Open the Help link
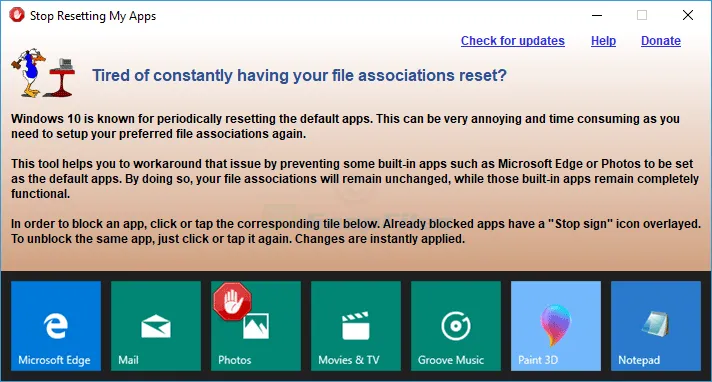Screen dimensions: 712x382 tap(603, 41)
